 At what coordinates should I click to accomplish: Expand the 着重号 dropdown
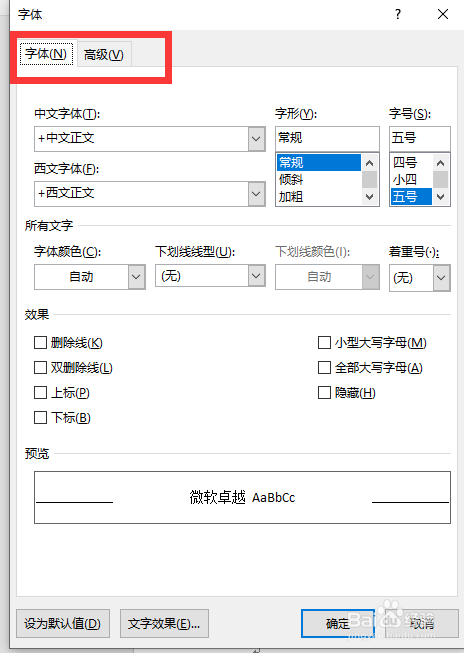point(442,278)
